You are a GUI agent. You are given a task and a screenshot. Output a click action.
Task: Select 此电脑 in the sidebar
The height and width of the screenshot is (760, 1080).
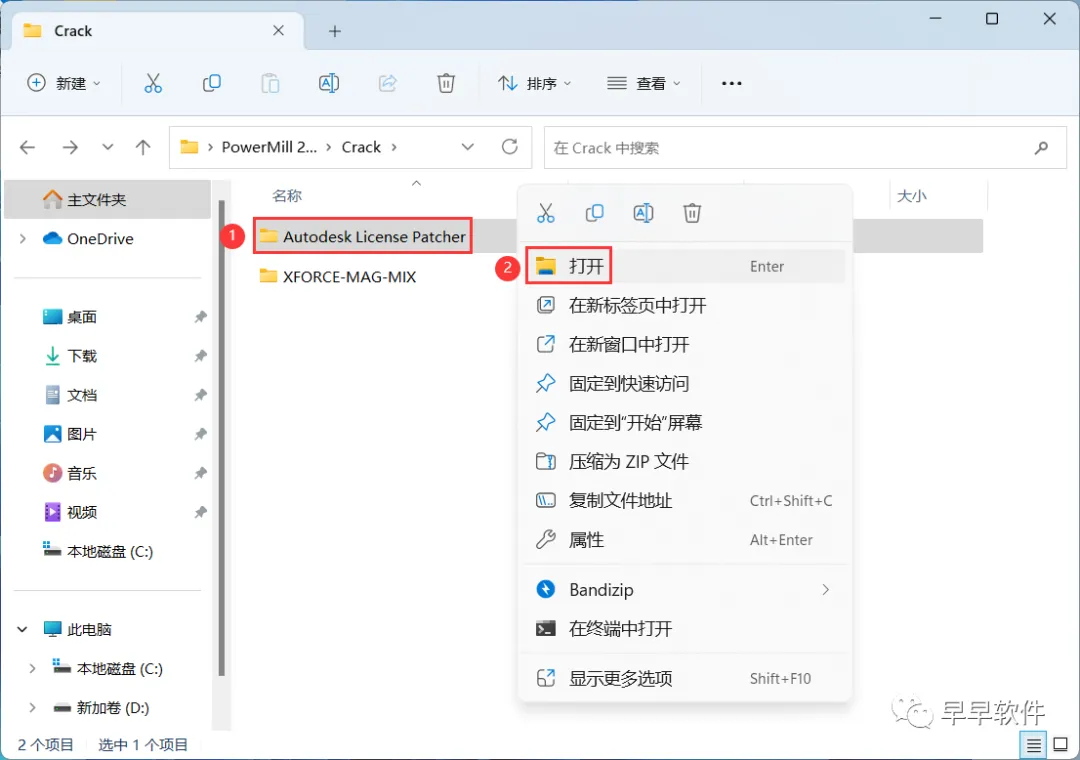pyautogui.click(x=77, y=629)
